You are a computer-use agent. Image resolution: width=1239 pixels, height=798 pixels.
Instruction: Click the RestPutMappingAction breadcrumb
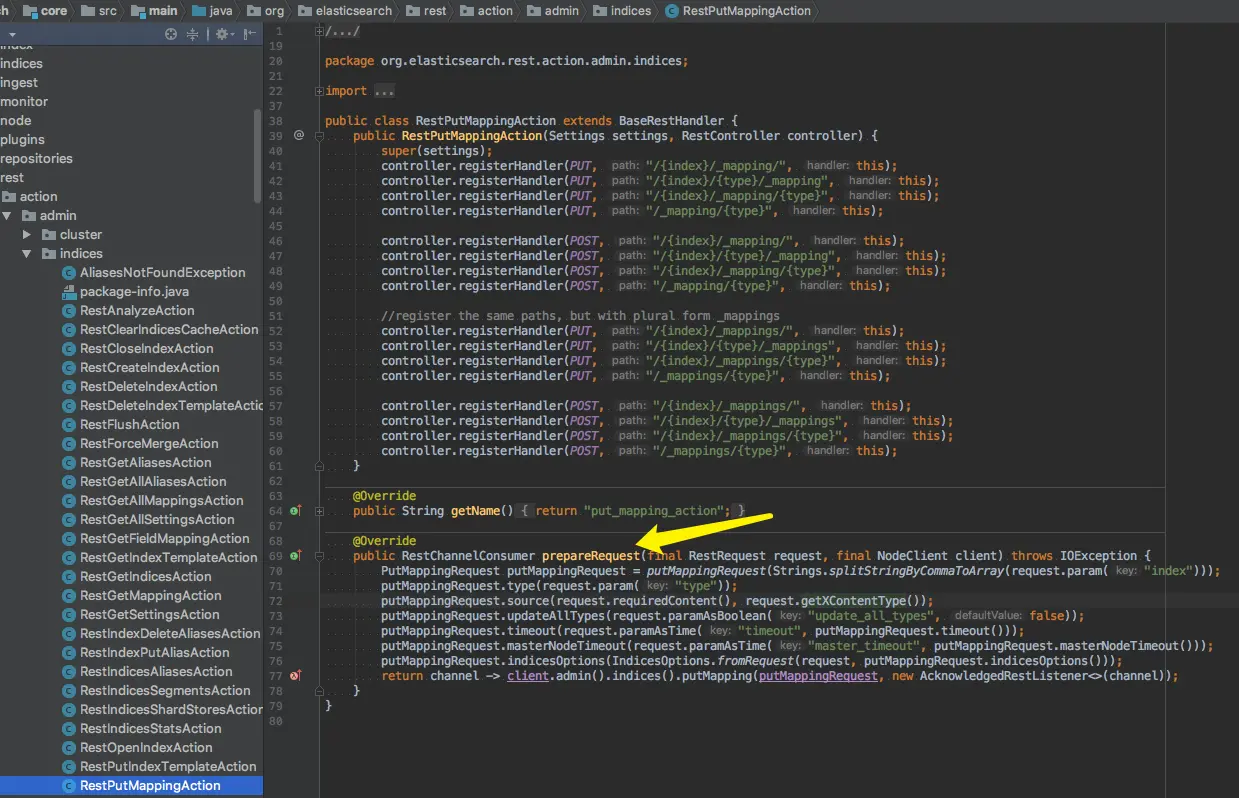pos(738,11)
